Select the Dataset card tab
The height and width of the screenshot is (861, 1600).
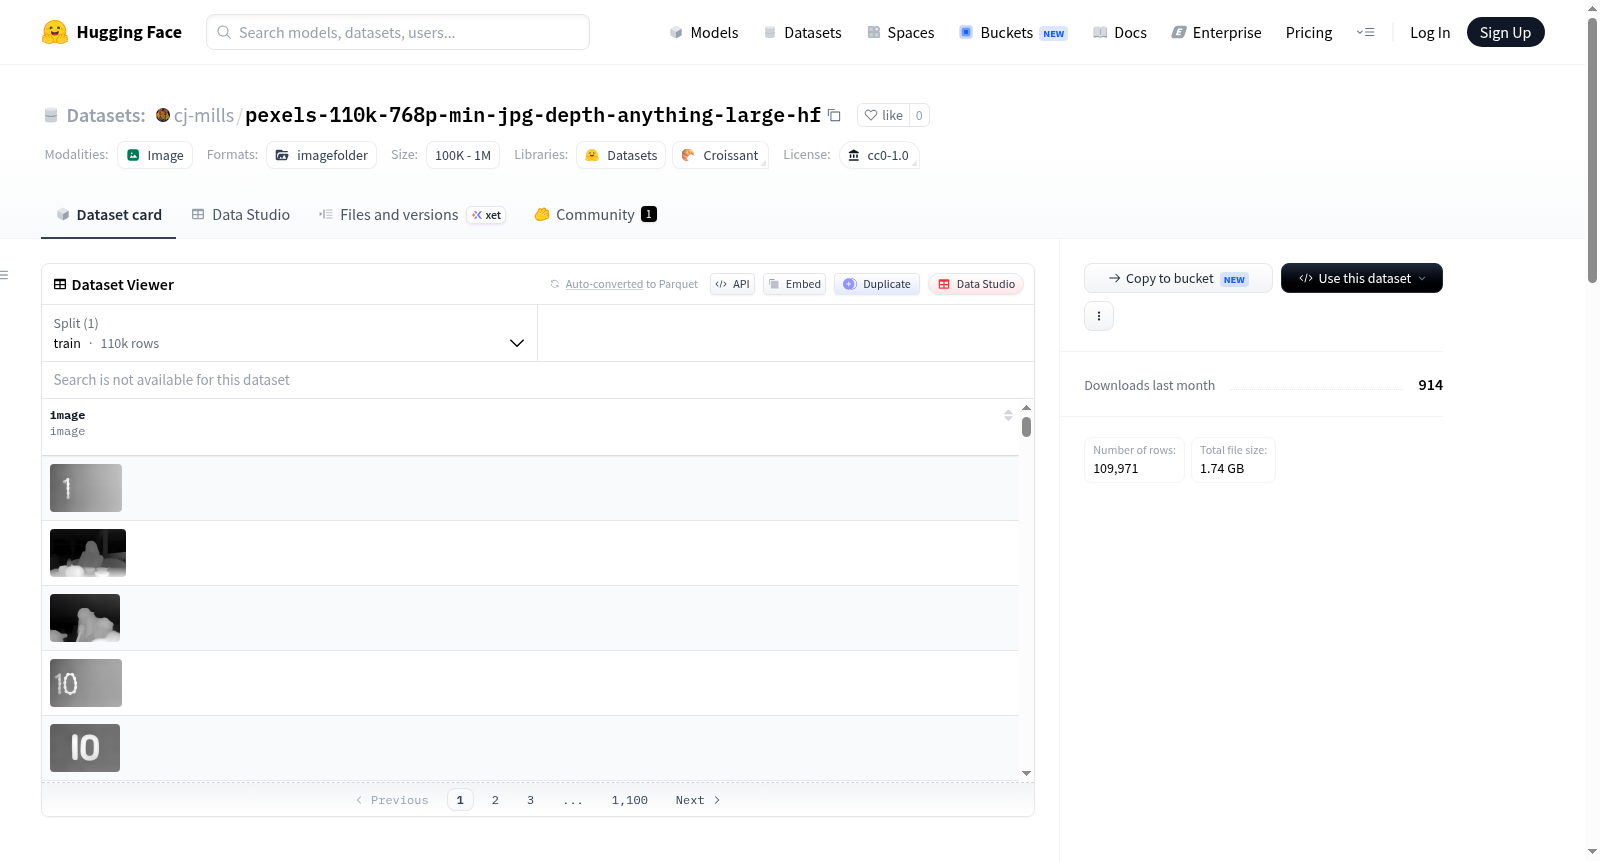pyautogui.click(x=108, y=214)
